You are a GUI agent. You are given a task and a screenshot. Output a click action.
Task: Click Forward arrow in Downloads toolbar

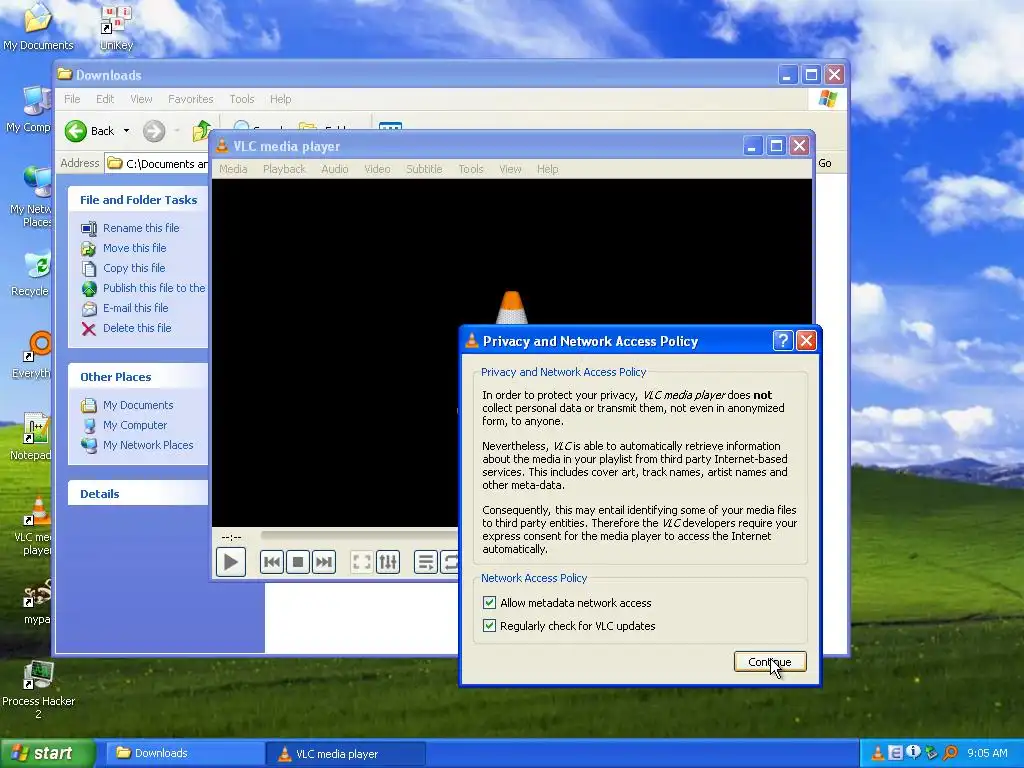154,131
